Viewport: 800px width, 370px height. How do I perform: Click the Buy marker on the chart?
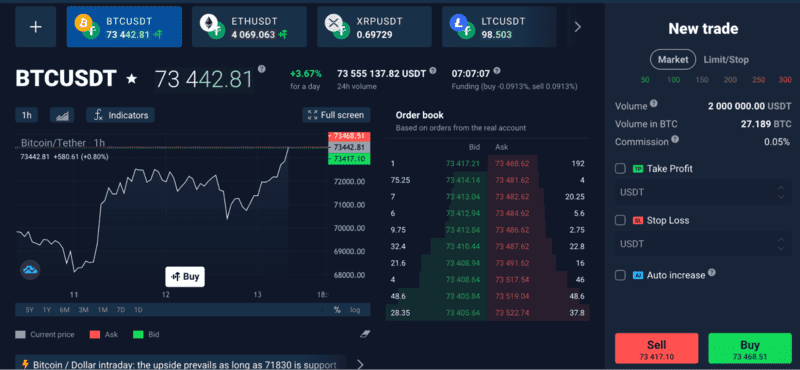click(185, 277)
